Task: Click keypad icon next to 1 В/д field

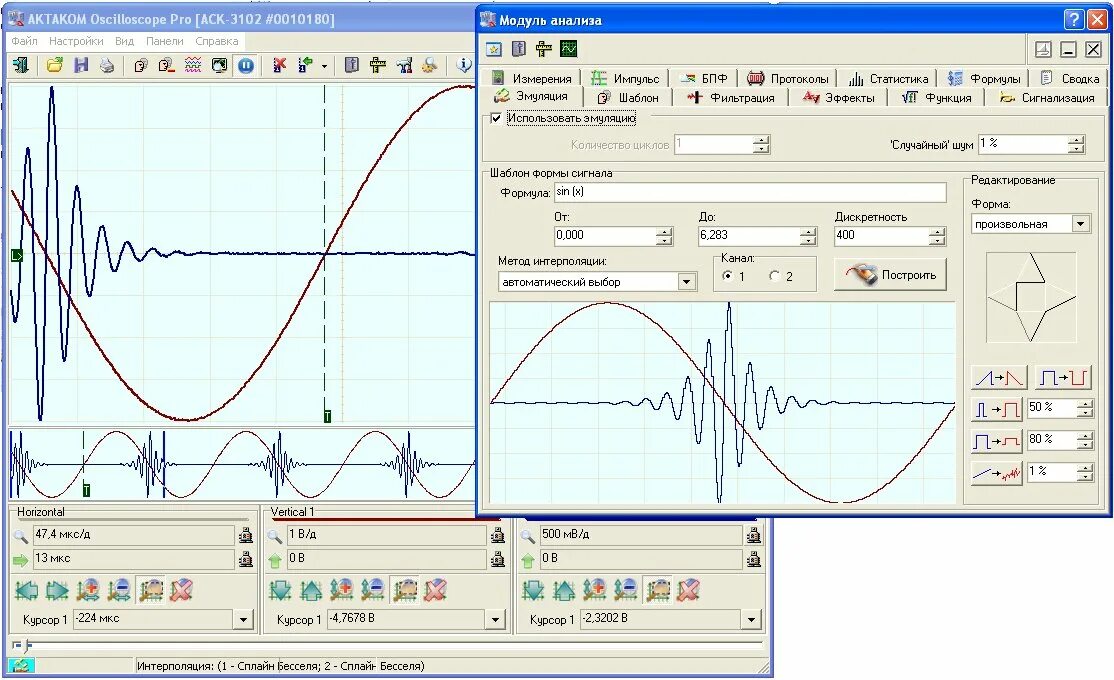Action: tap(498, 535)
